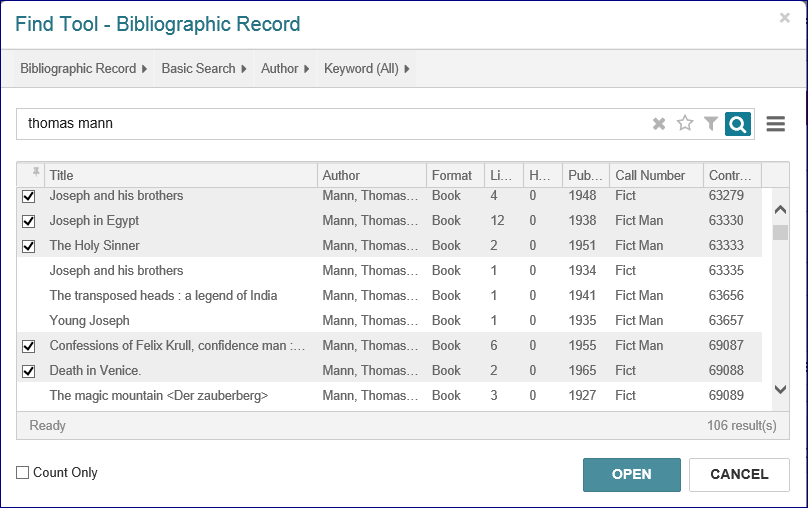Sort results by the Title column header
Screen dimensions: 808x508
(180, 175)
